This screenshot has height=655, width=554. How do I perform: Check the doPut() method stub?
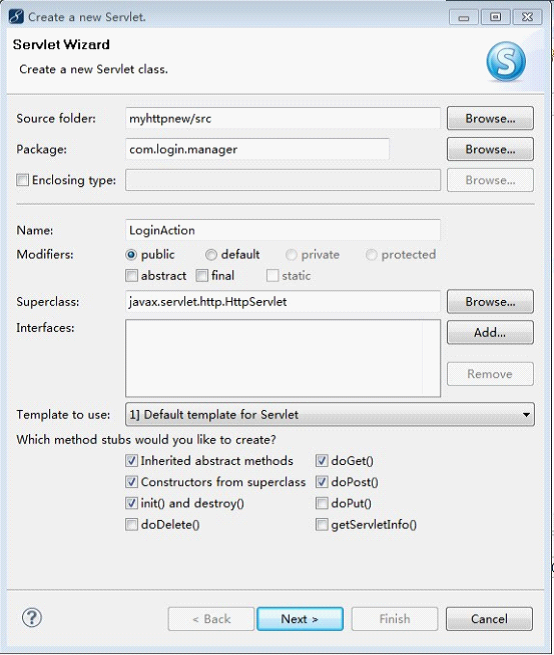pos(322,503)
